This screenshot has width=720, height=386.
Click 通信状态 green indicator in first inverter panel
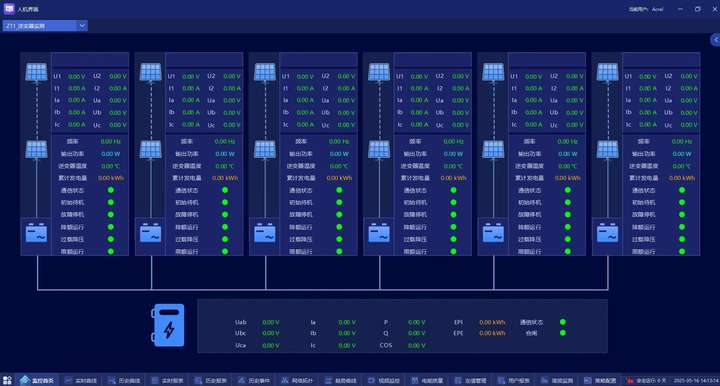(x=111, y=190)
